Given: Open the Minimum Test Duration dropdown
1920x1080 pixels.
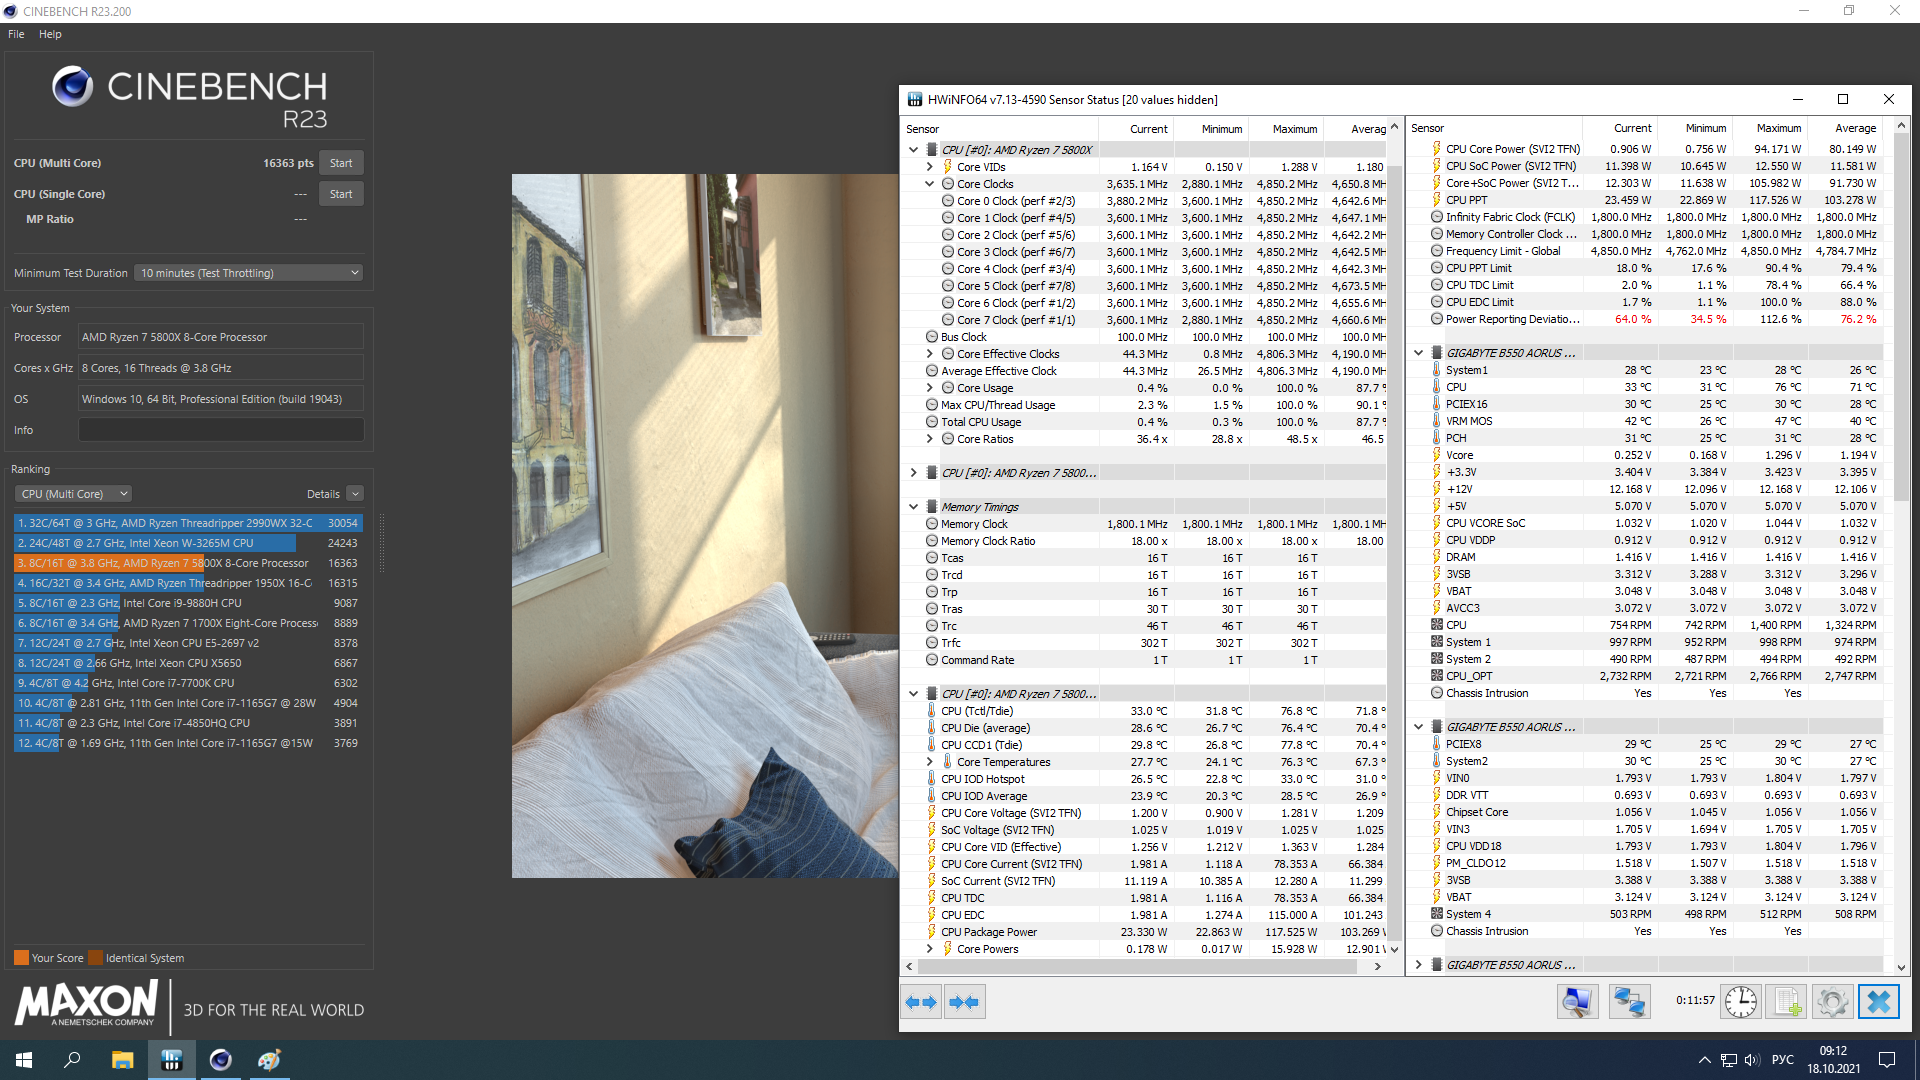Looking at the screenshot, I should (x=248, y=273).
